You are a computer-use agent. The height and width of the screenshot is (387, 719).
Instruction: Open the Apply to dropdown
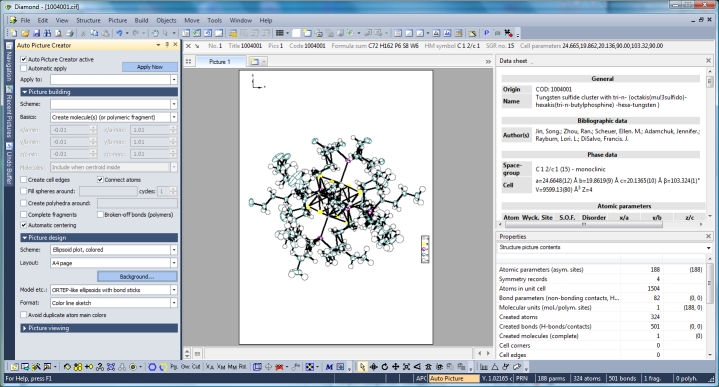coord(174,80)
